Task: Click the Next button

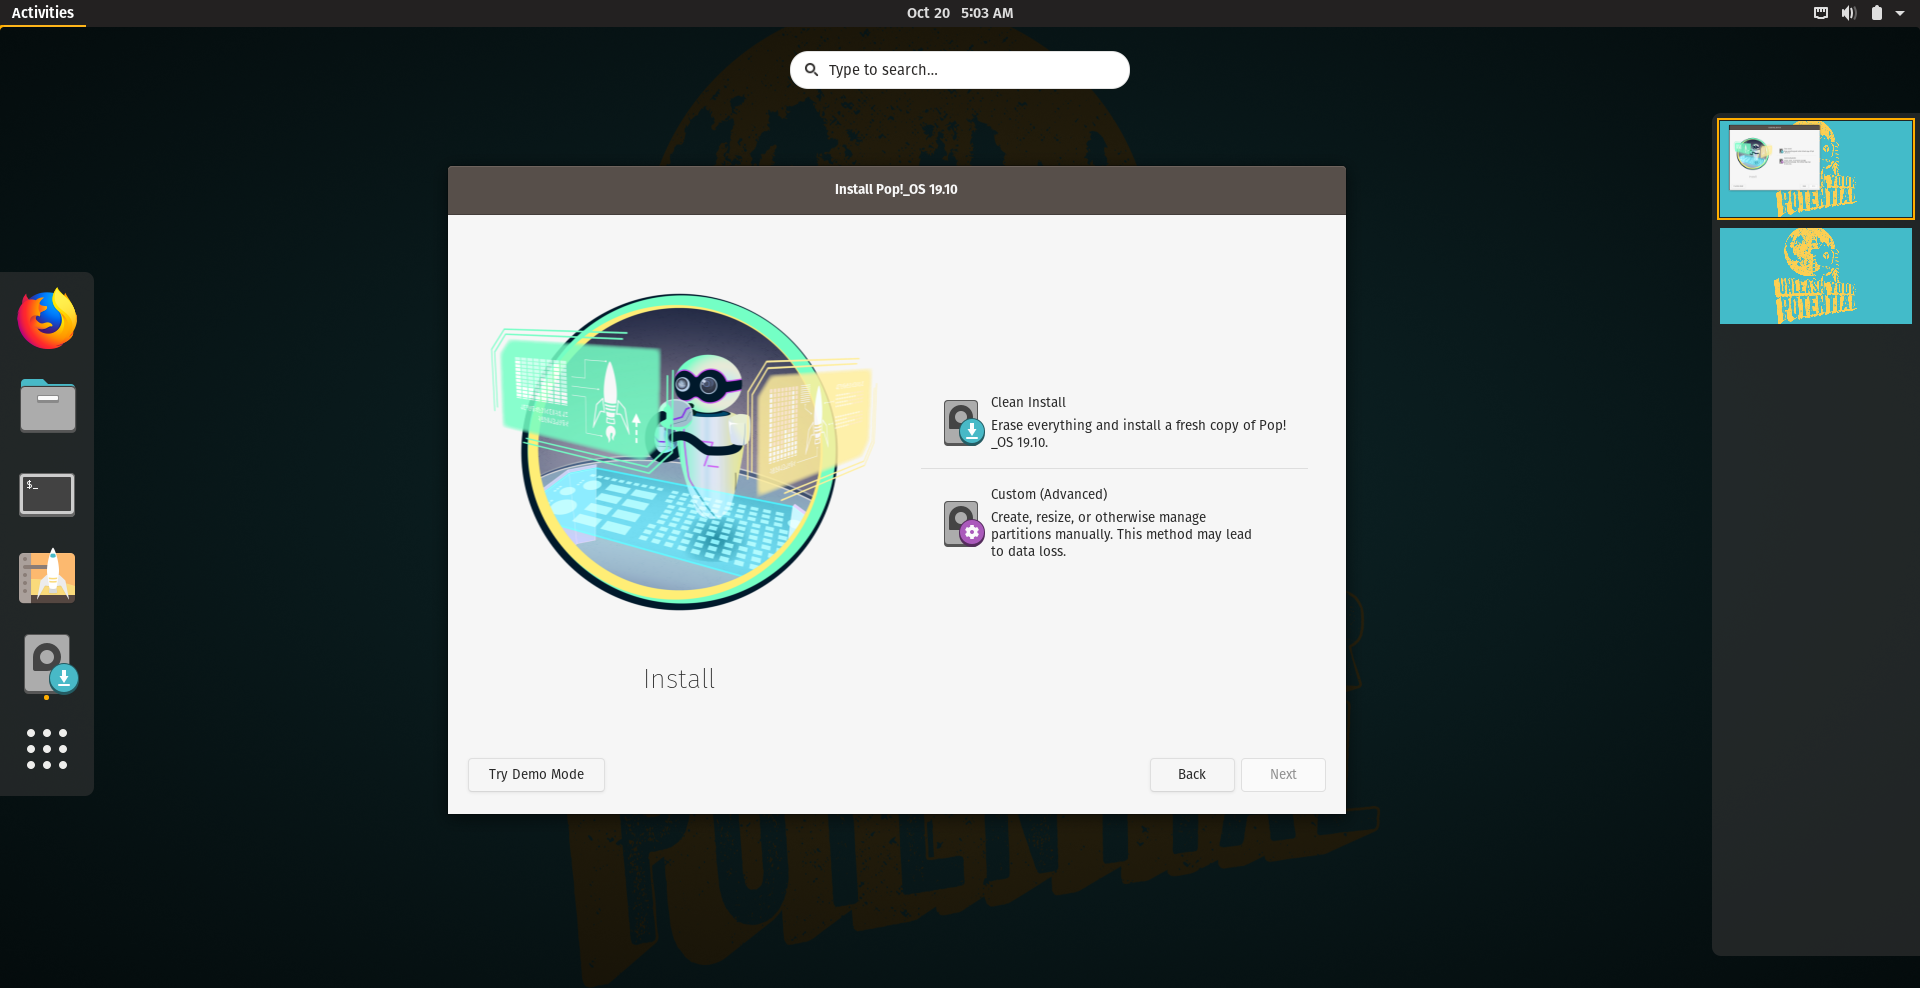Action: [x=1283, y=775]
